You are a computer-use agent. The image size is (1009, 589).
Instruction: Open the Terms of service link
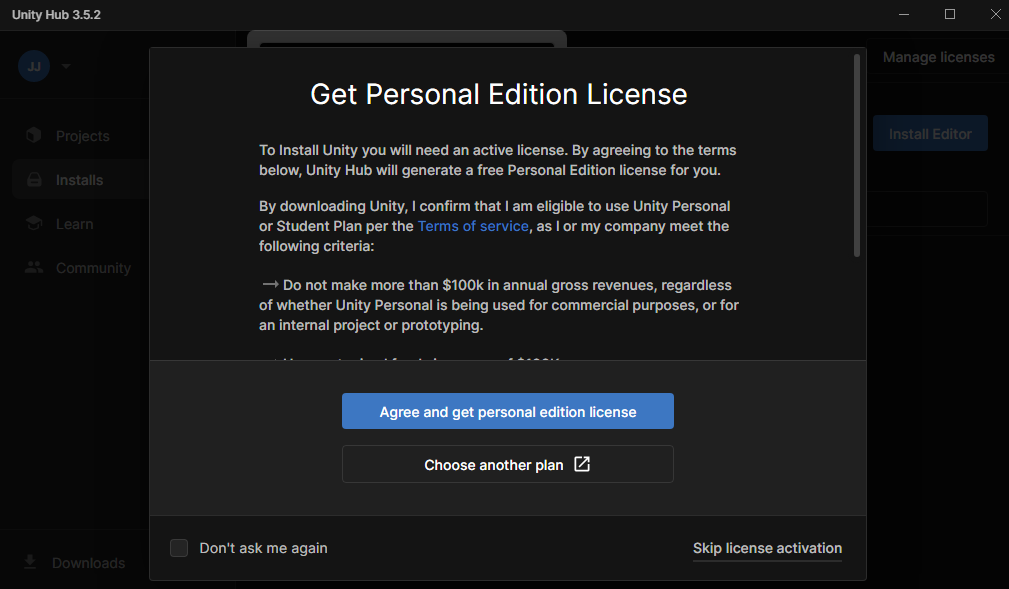click(x=473, y=226)
